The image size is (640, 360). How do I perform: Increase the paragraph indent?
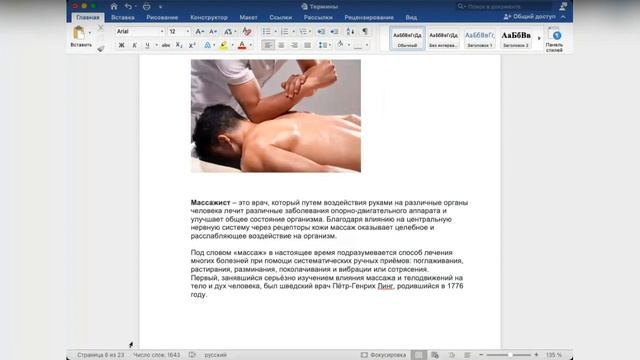click(334, 31)
